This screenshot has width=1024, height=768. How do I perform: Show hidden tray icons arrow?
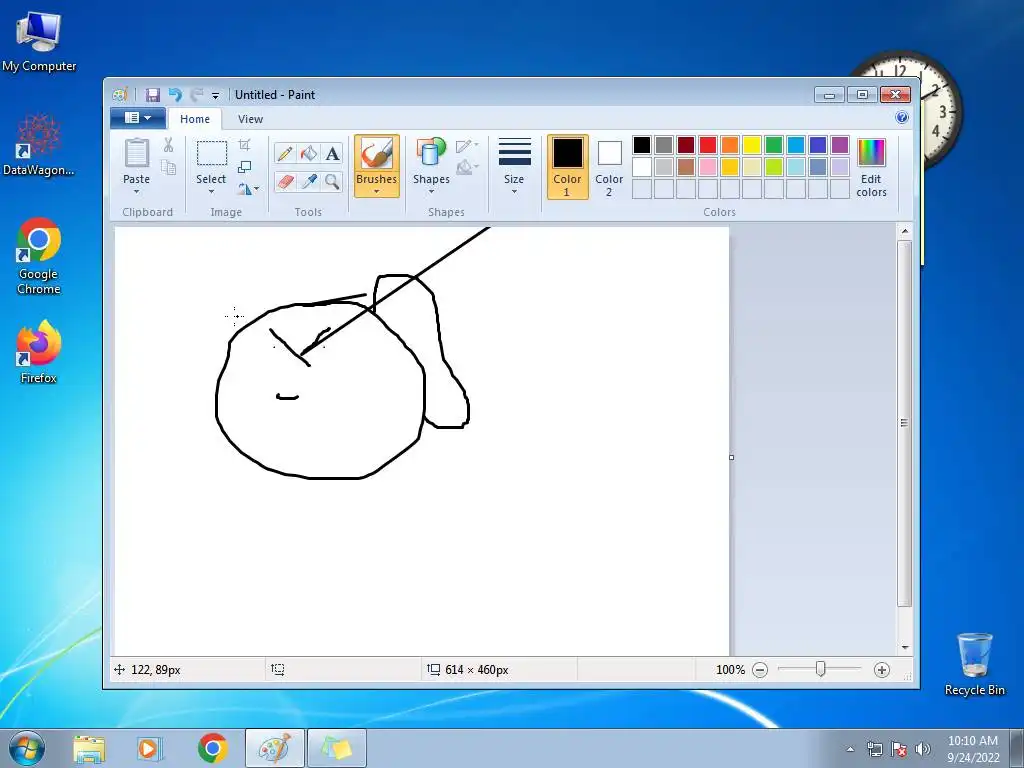850,749
